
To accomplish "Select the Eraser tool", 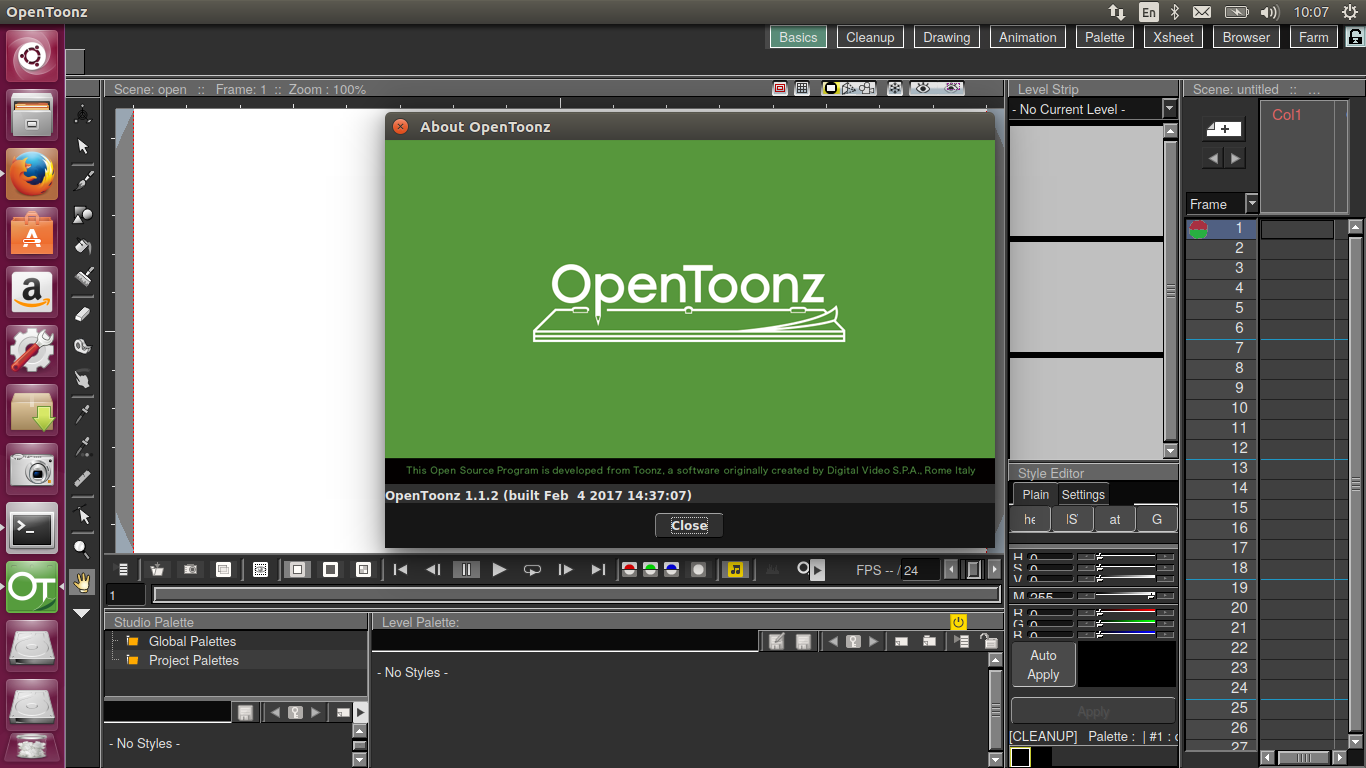I will (x=83, y=313).
